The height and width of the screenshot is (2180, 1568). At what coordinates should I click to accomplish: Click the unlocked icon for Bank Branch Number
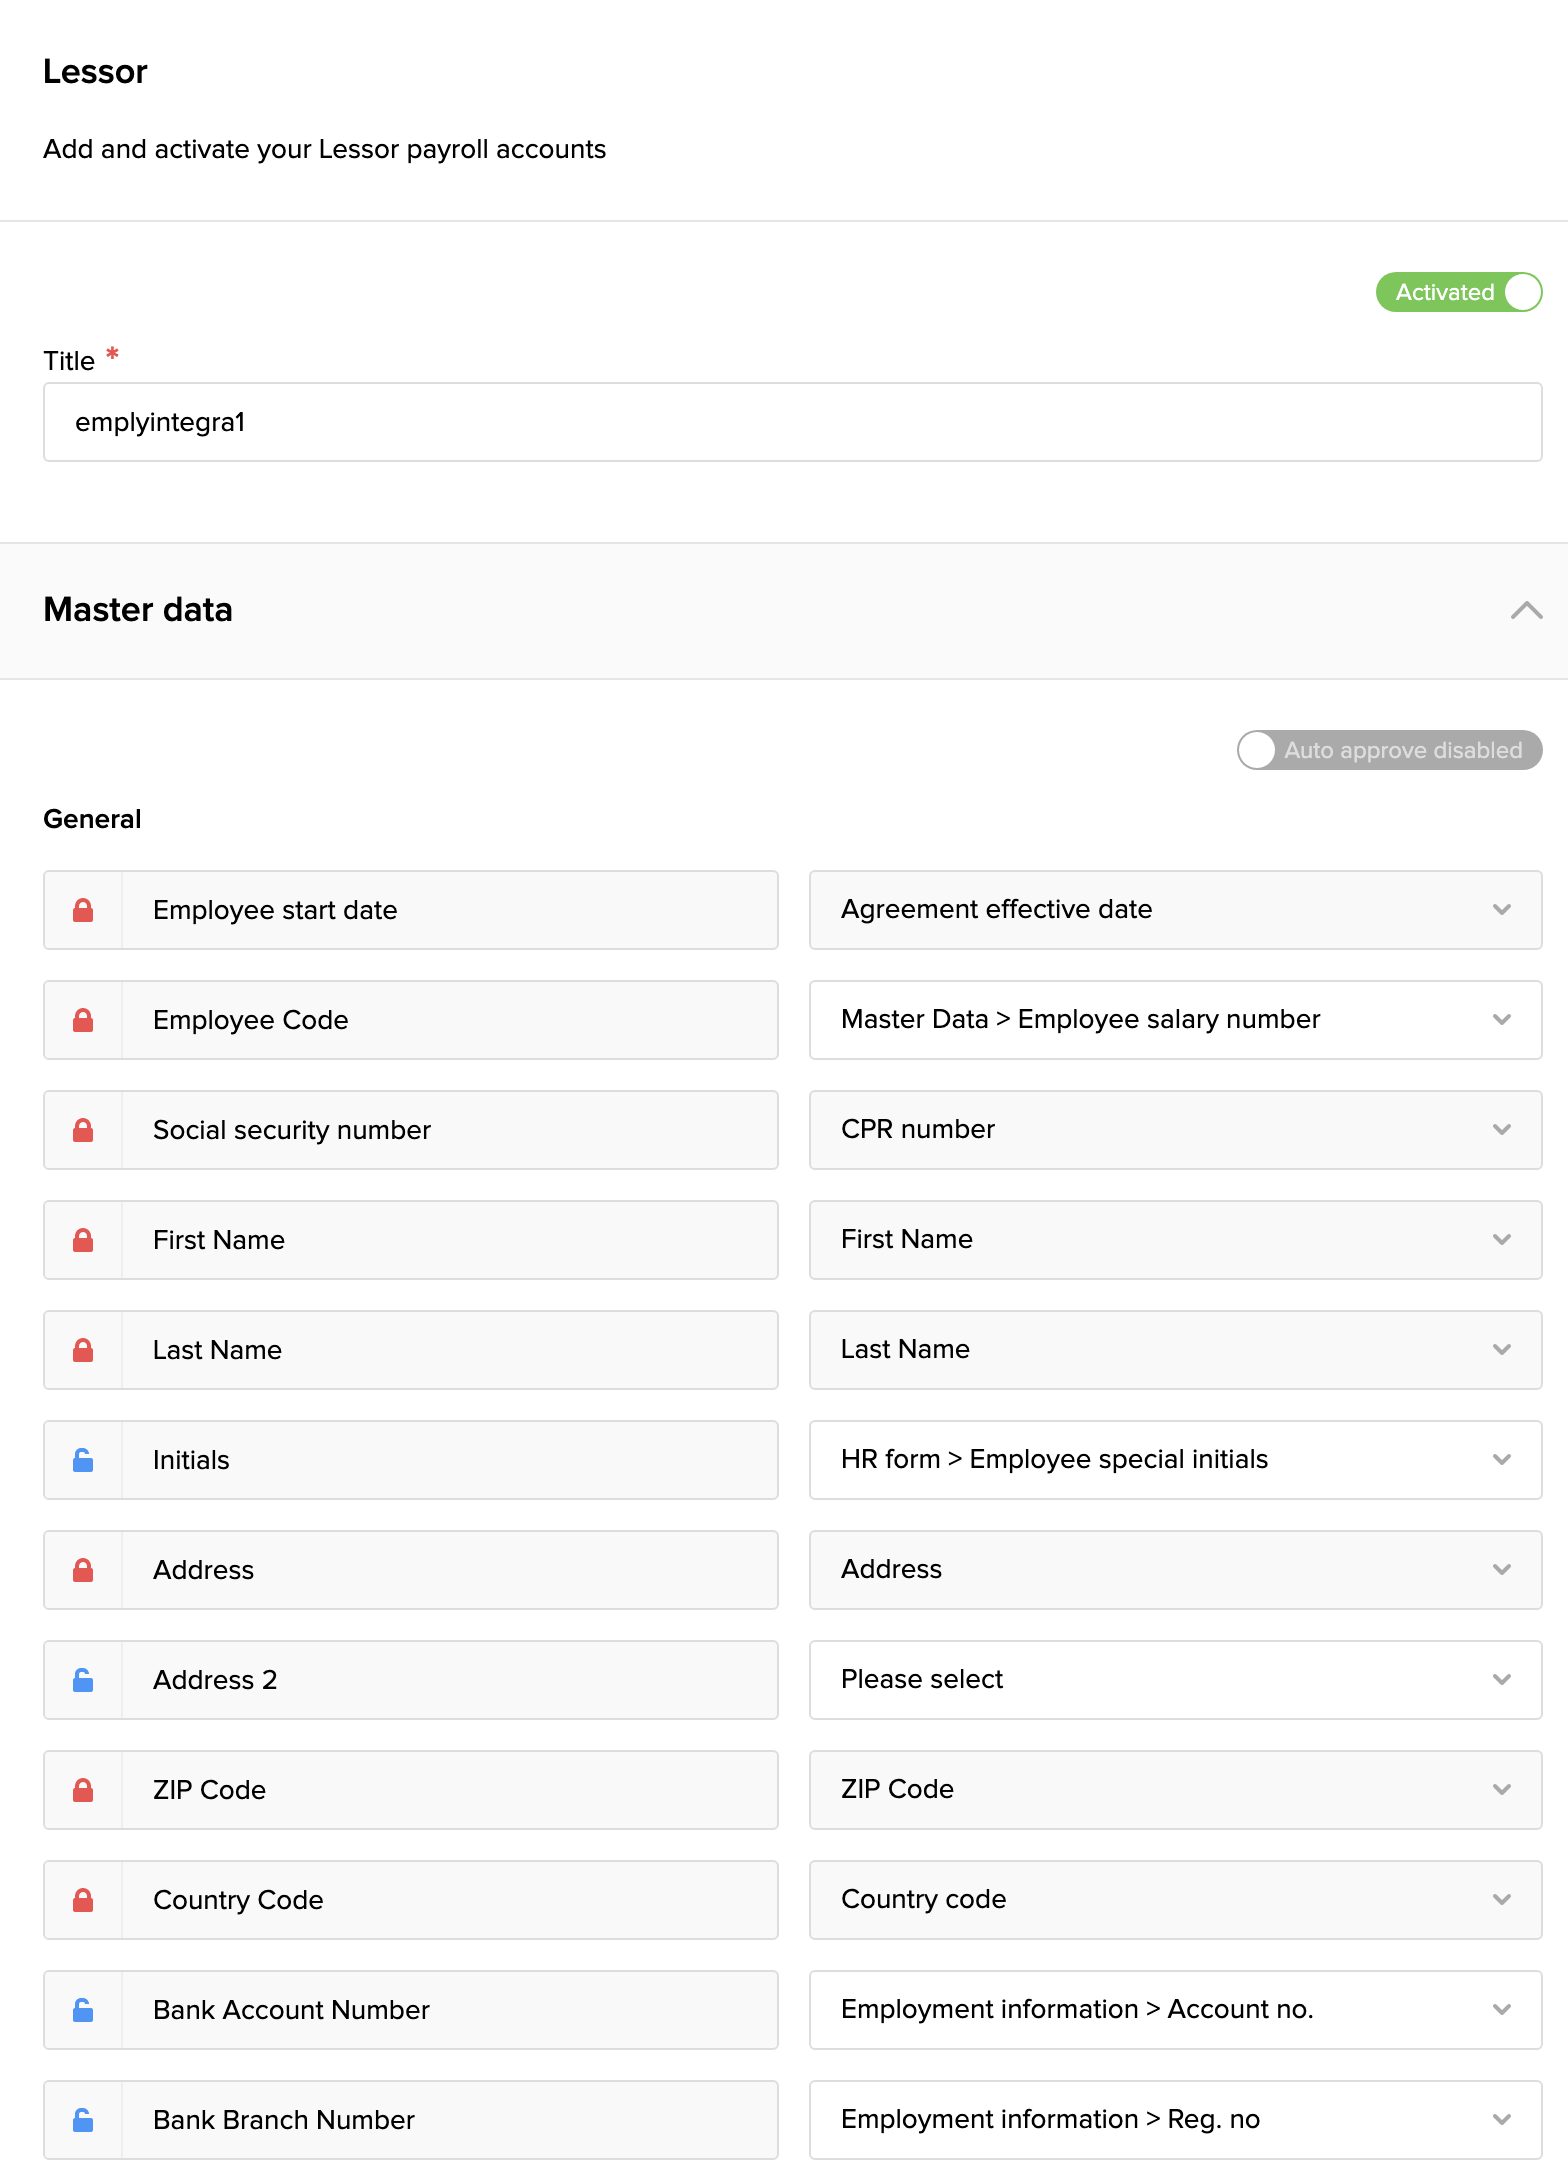click(x=83, y=2120)
